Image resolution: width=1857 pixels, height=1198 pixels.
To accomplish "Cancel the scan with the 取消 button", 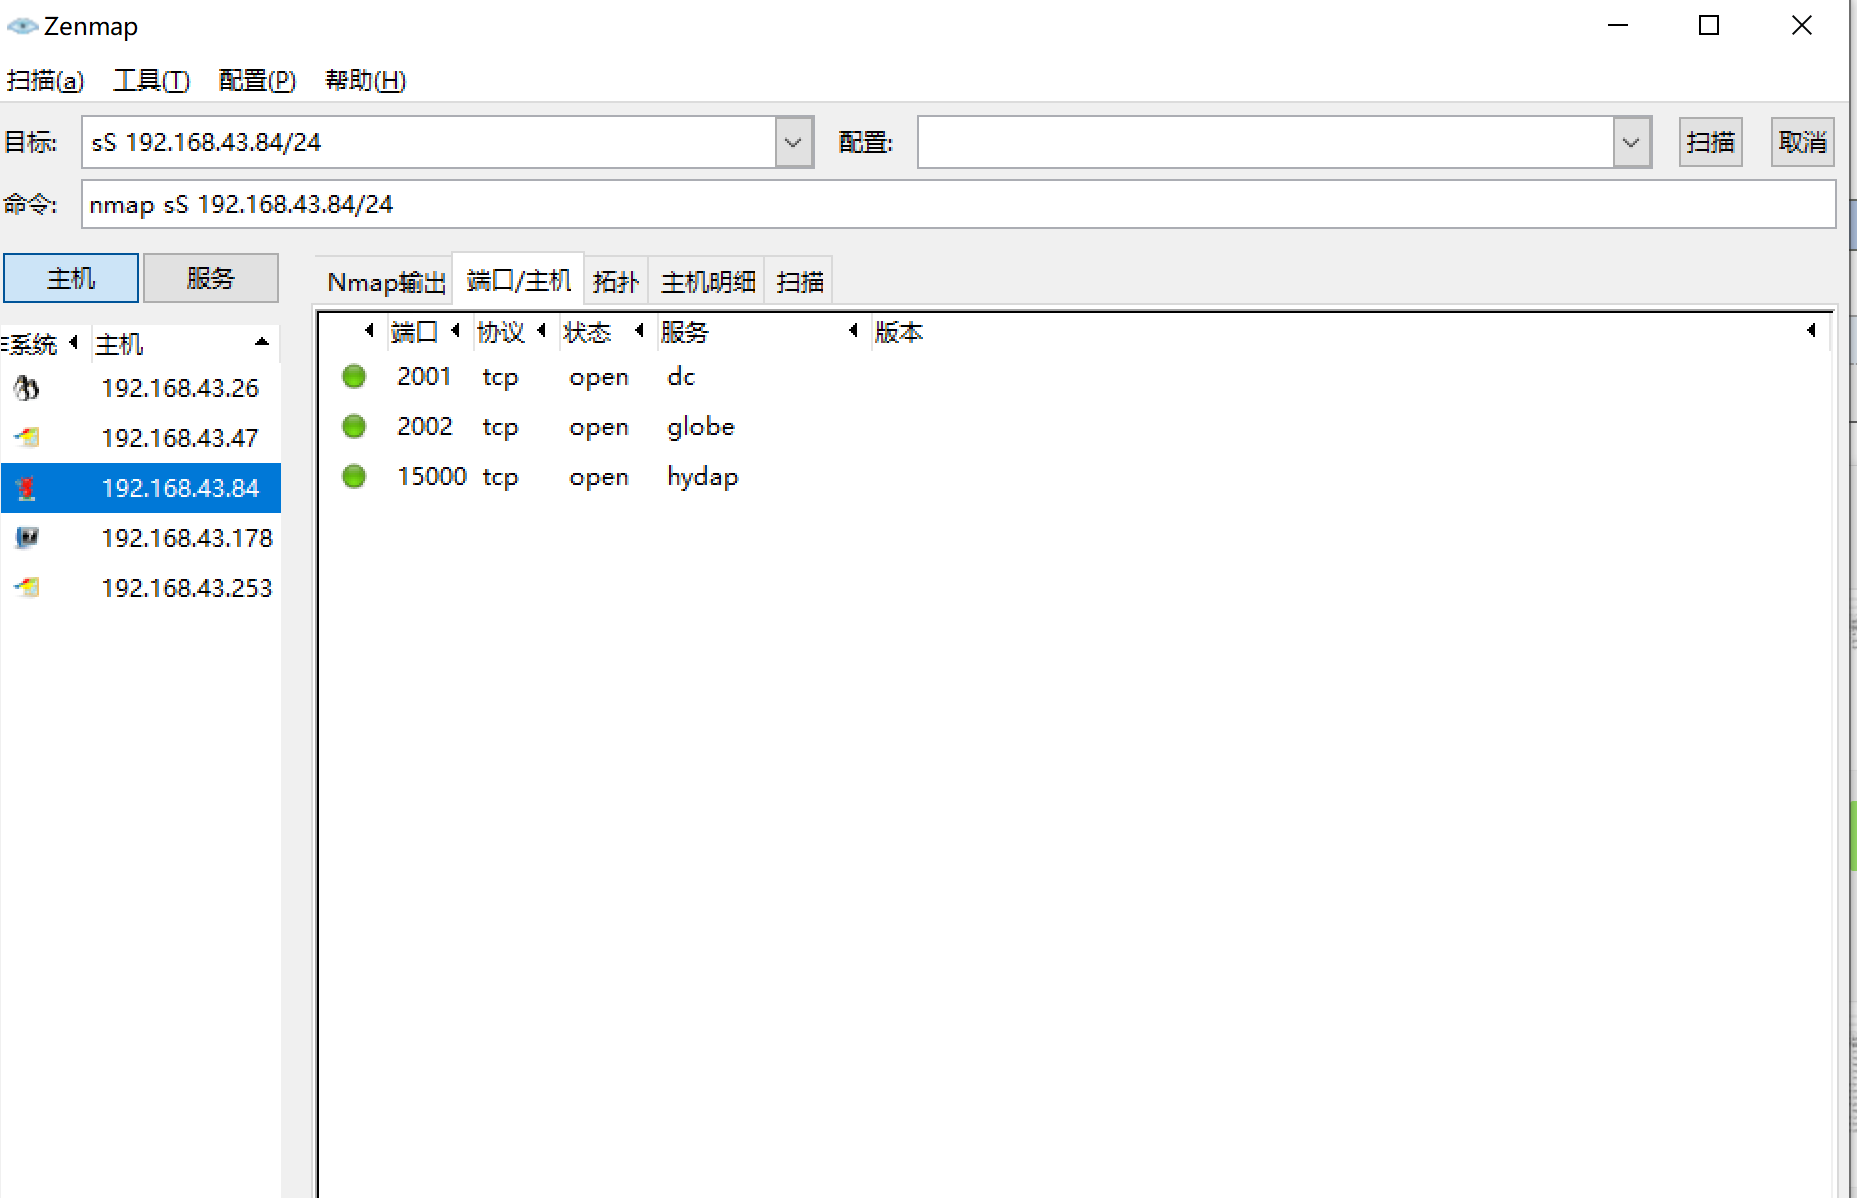I will pyautogui.click(x=1802, y=142).
